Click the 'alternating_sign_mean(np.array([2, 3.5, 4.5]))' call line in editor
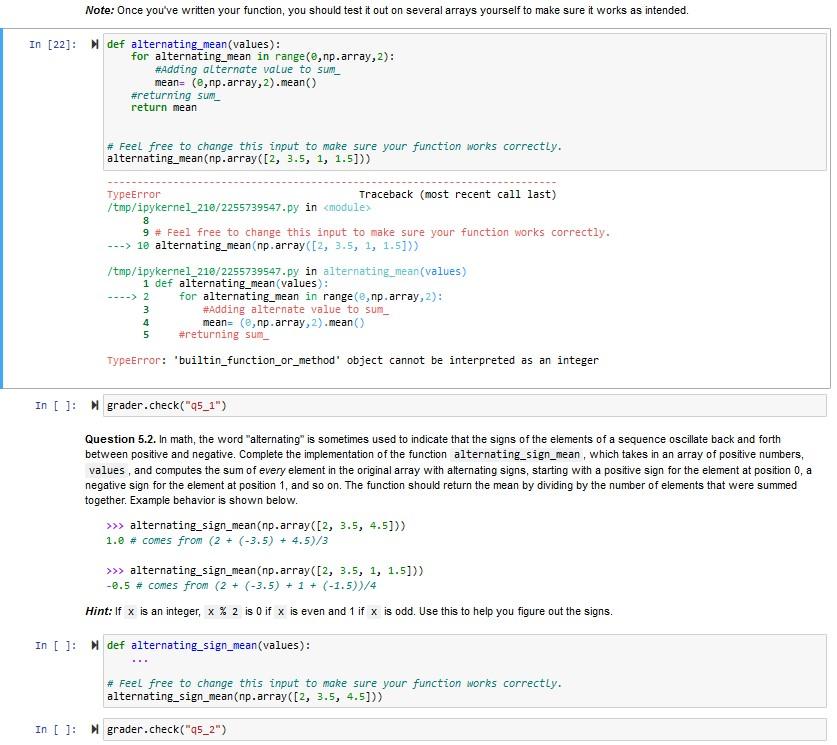Image resolution: width=837 pixels, height=745 pixels. (x=244, y=697)
